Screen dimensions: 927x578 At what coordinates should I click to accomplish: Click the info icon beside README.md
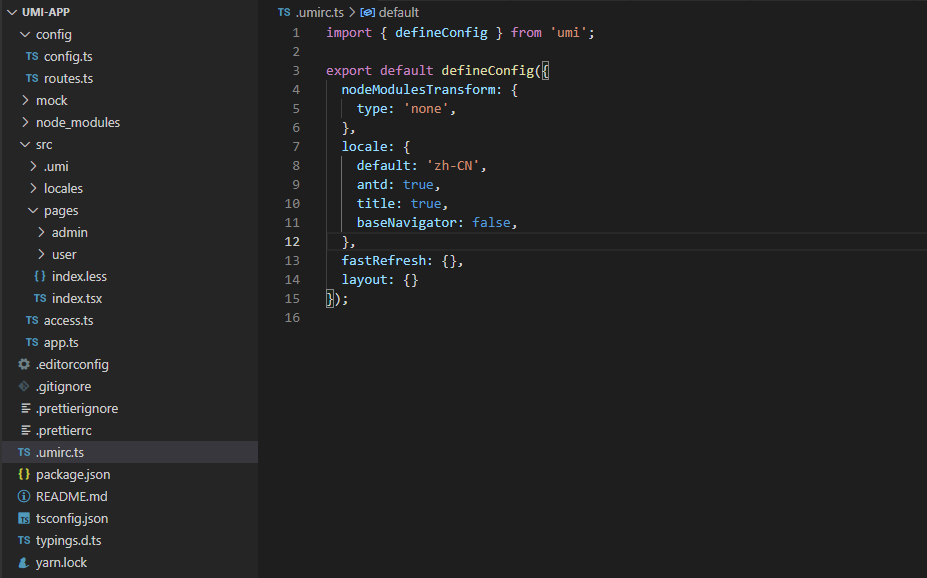pyautogui.click(x=24, y=496)
